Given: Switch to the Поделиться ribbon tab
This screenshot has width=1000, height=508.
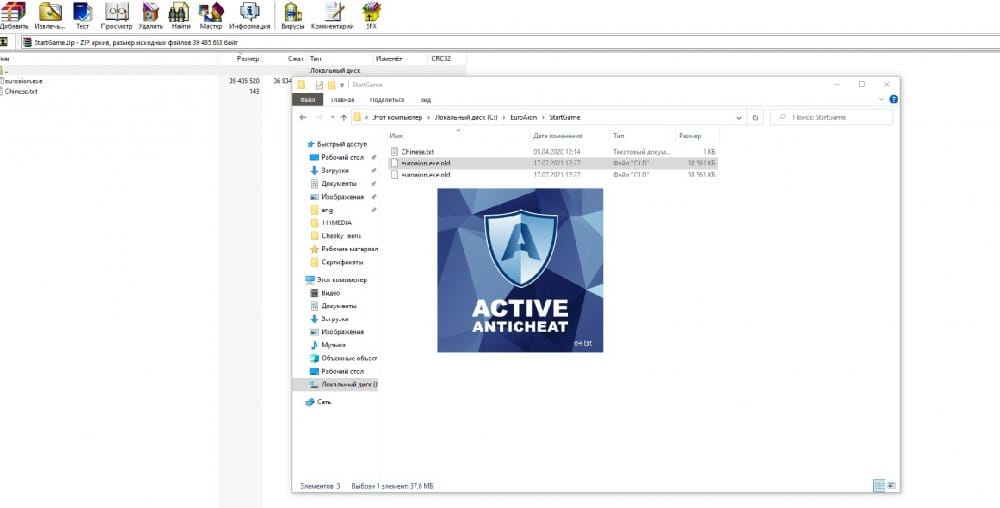Looking at the screenshot, I should click(x=386, y=99).
